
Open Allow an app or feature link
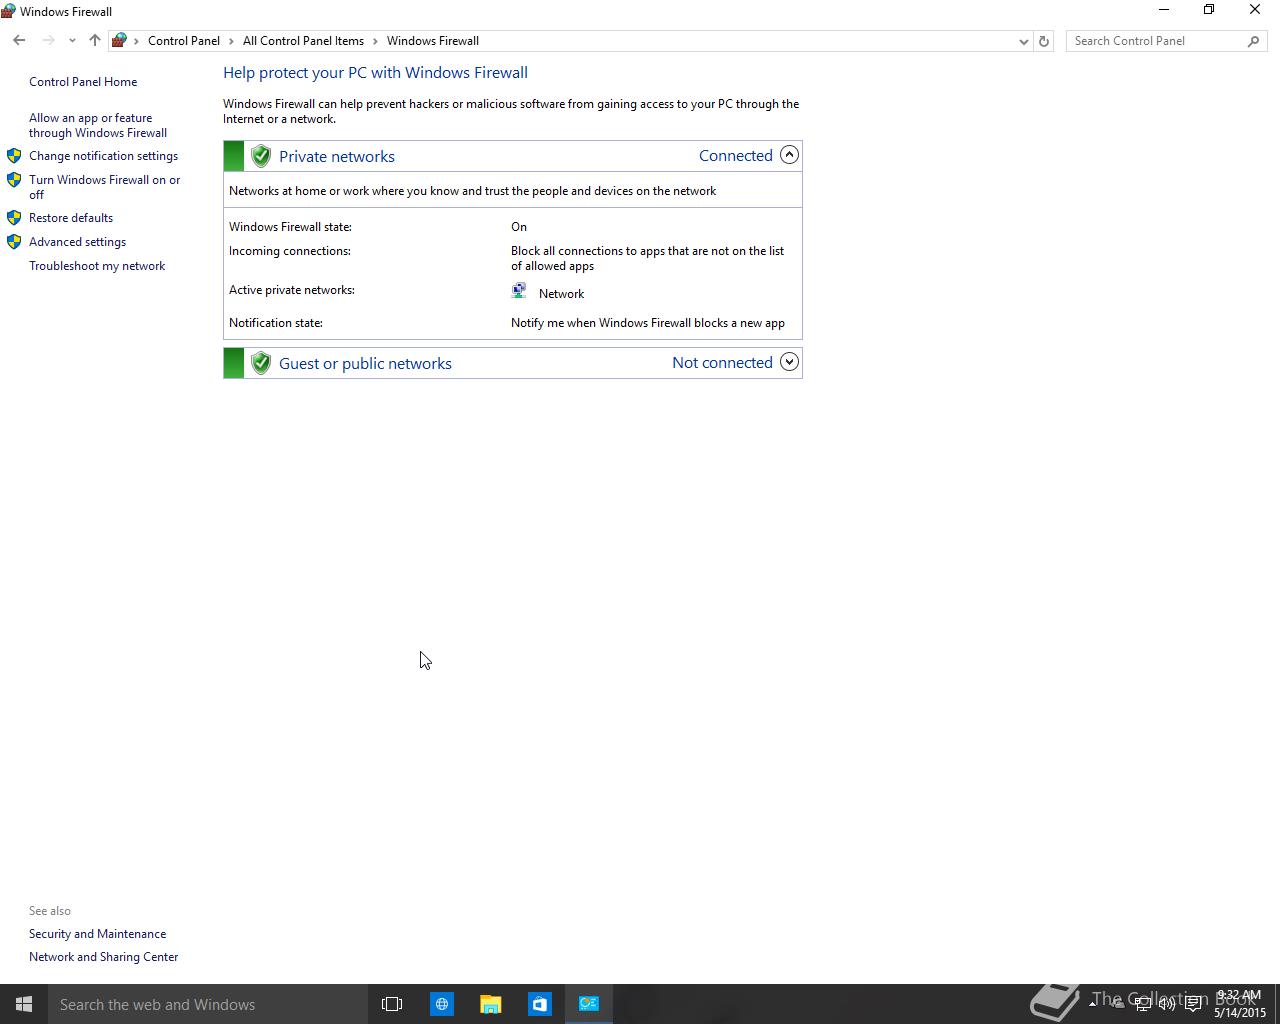(x=98, y=125)
